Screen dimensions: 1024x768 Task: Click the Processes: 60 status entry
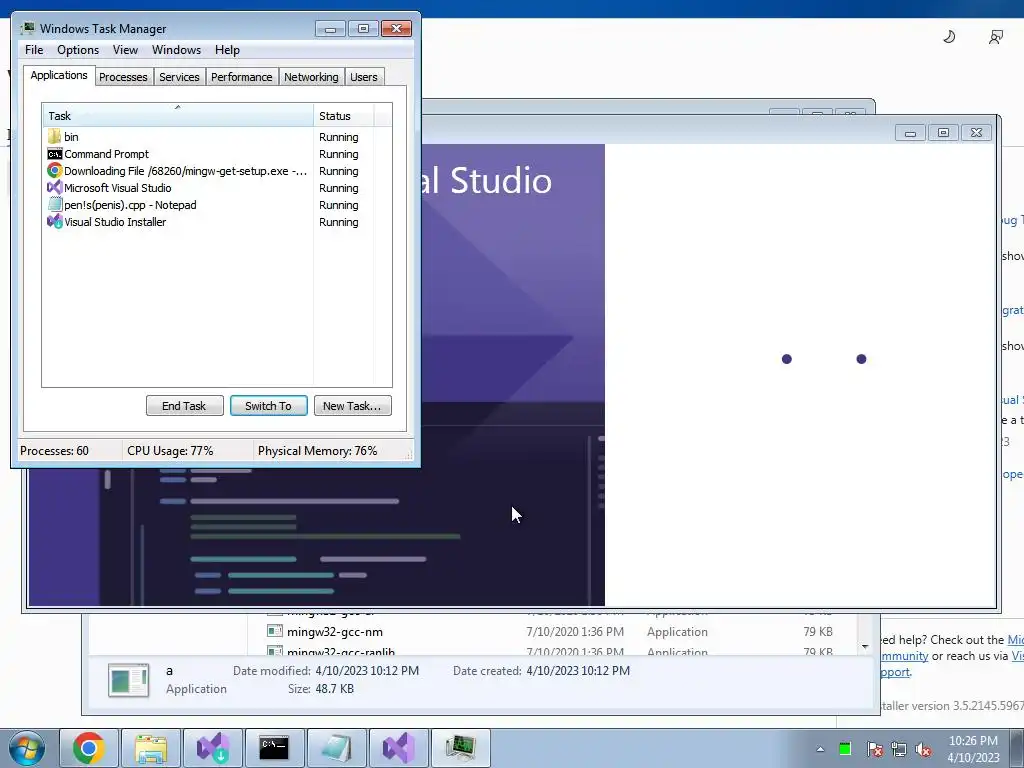pos(54,451)
